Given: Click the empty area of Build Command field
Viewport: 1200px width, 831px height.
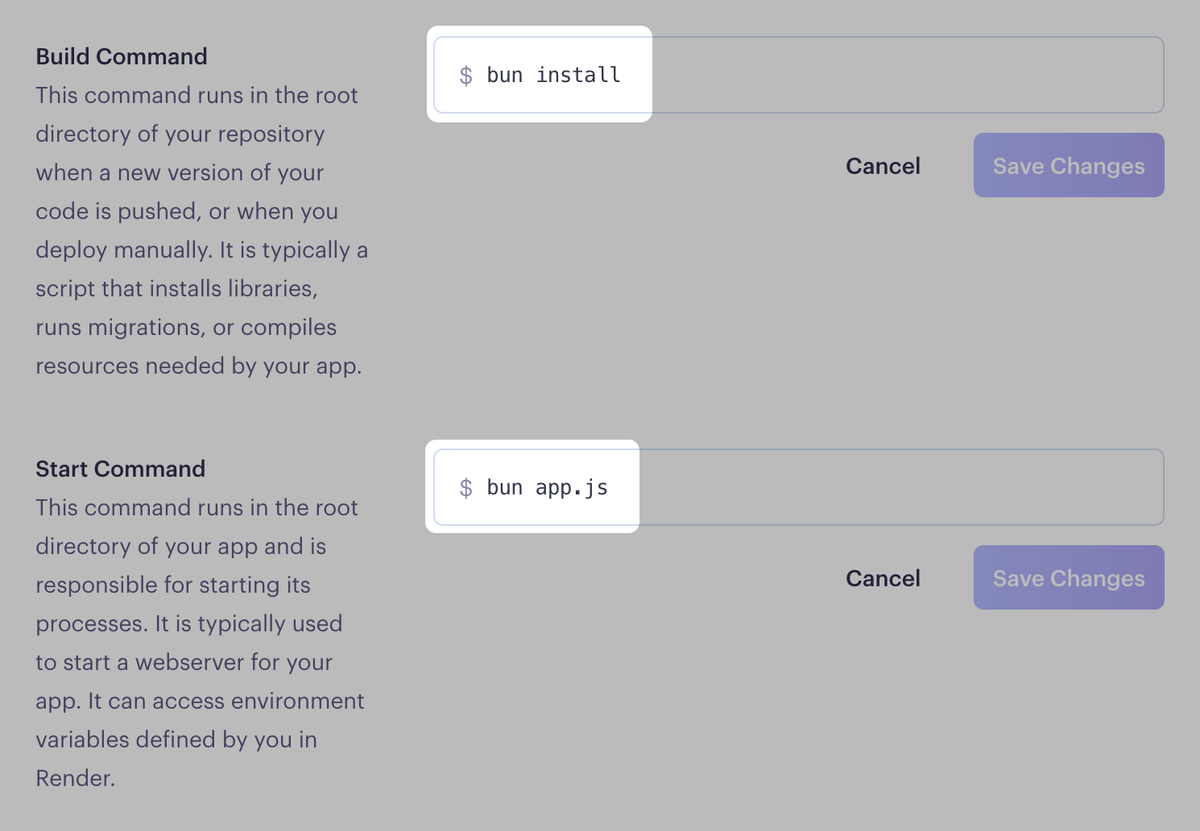Looking at the screenshot, I should tap(900, 74).
